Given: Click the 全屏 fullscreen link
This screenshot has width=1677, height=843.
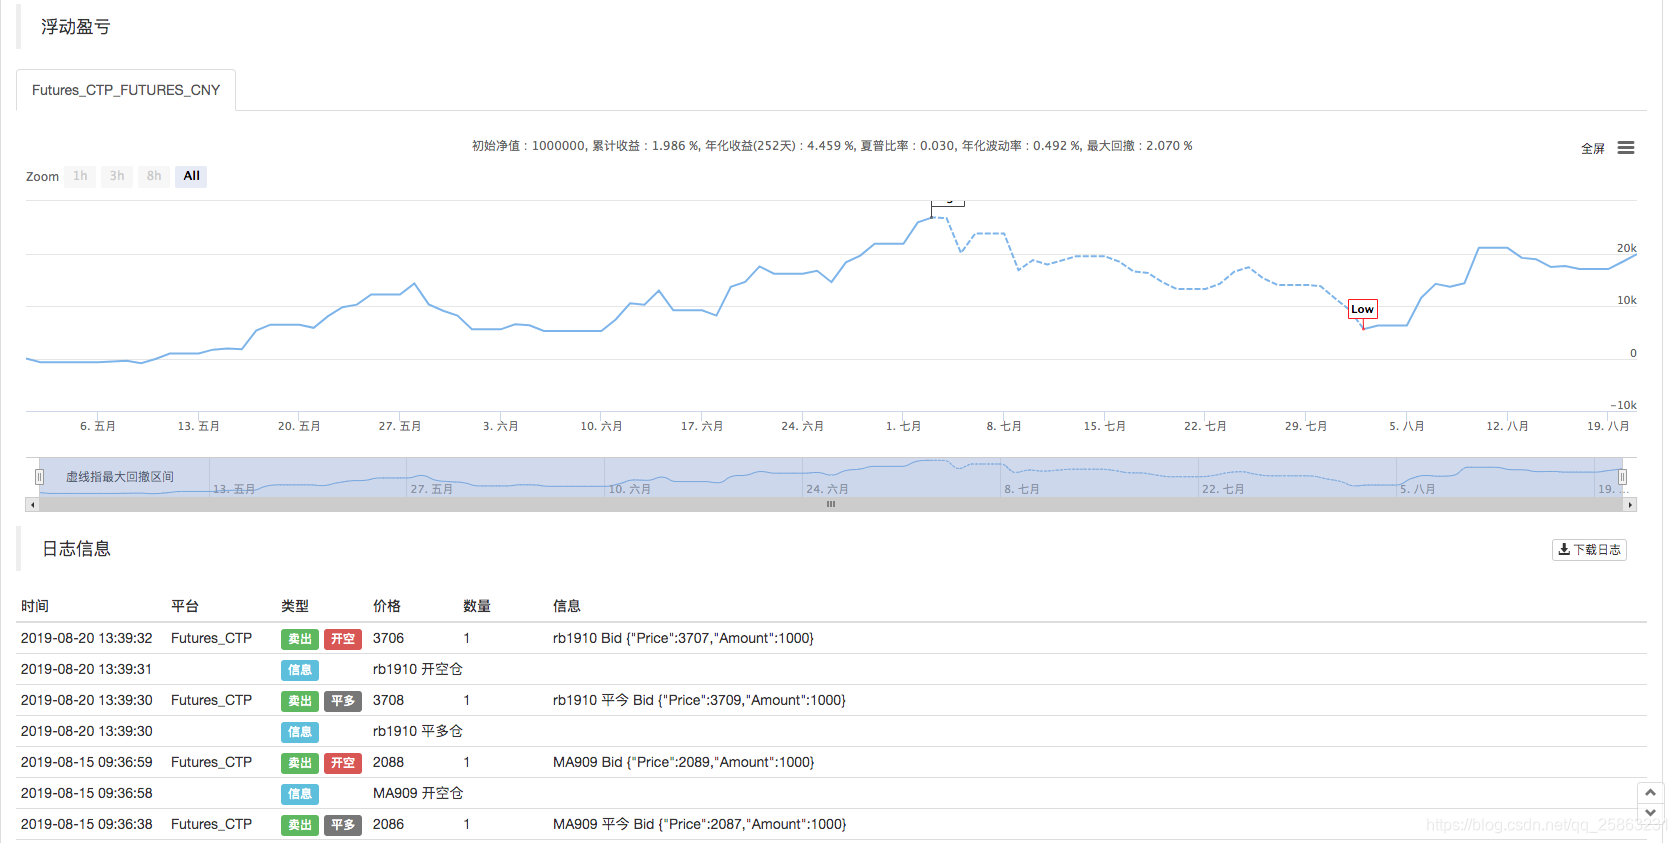Looking at the screenshot, I should pos(1592,149).
